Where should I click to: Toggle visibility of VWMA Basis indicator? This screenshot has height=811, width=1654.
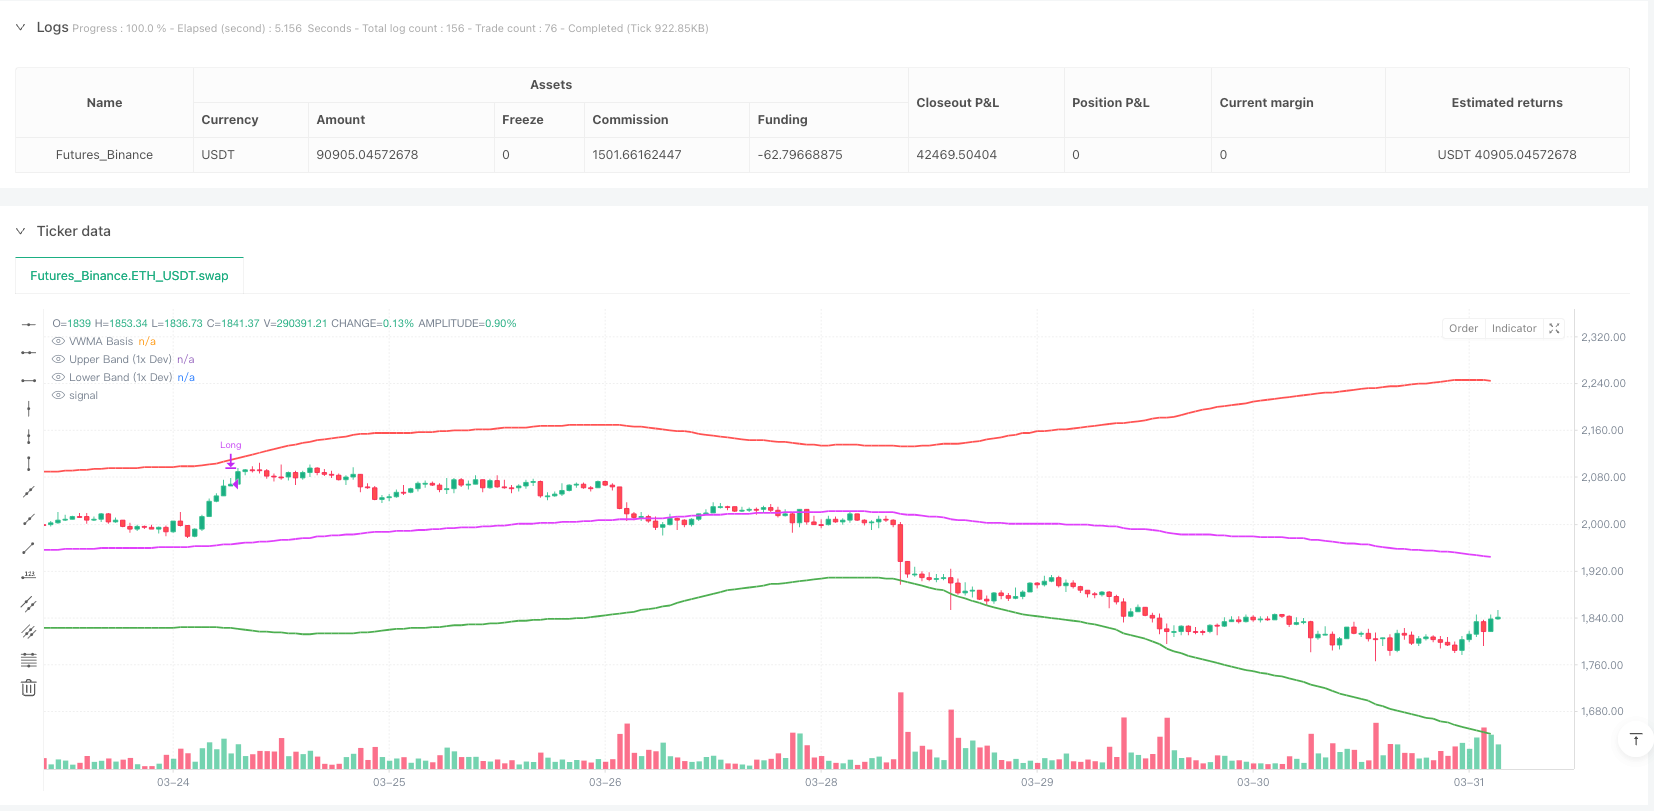tap(58, 341)
